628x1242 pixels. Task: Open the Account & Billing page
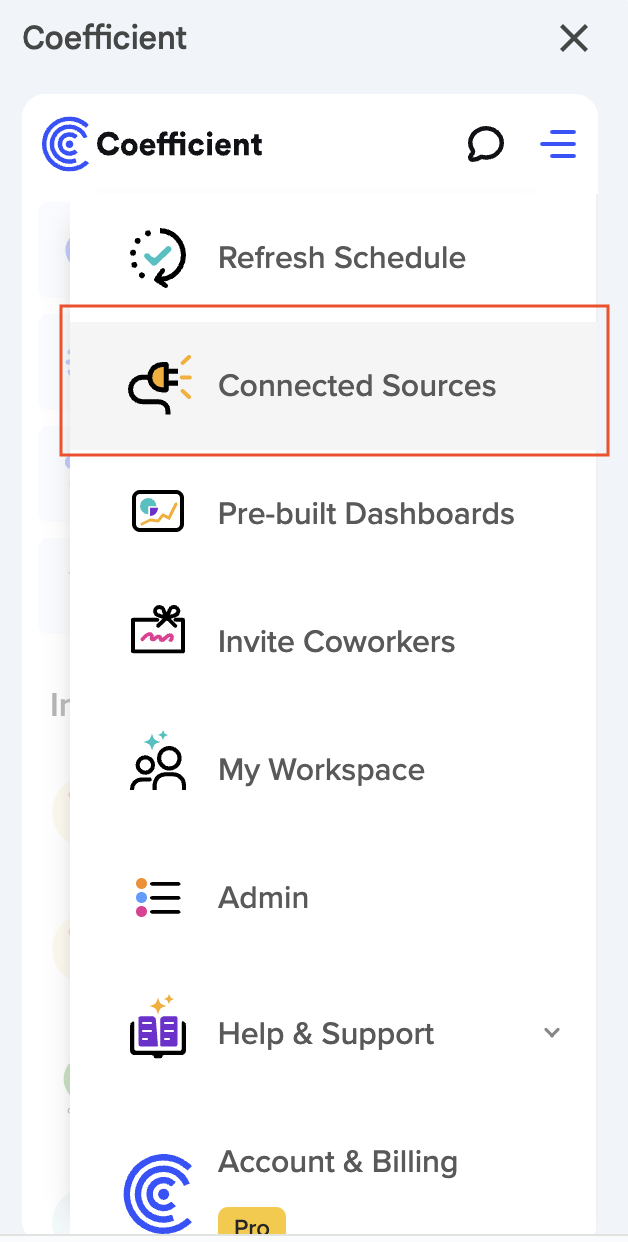pyautogui.click(x=338, y=1162)
